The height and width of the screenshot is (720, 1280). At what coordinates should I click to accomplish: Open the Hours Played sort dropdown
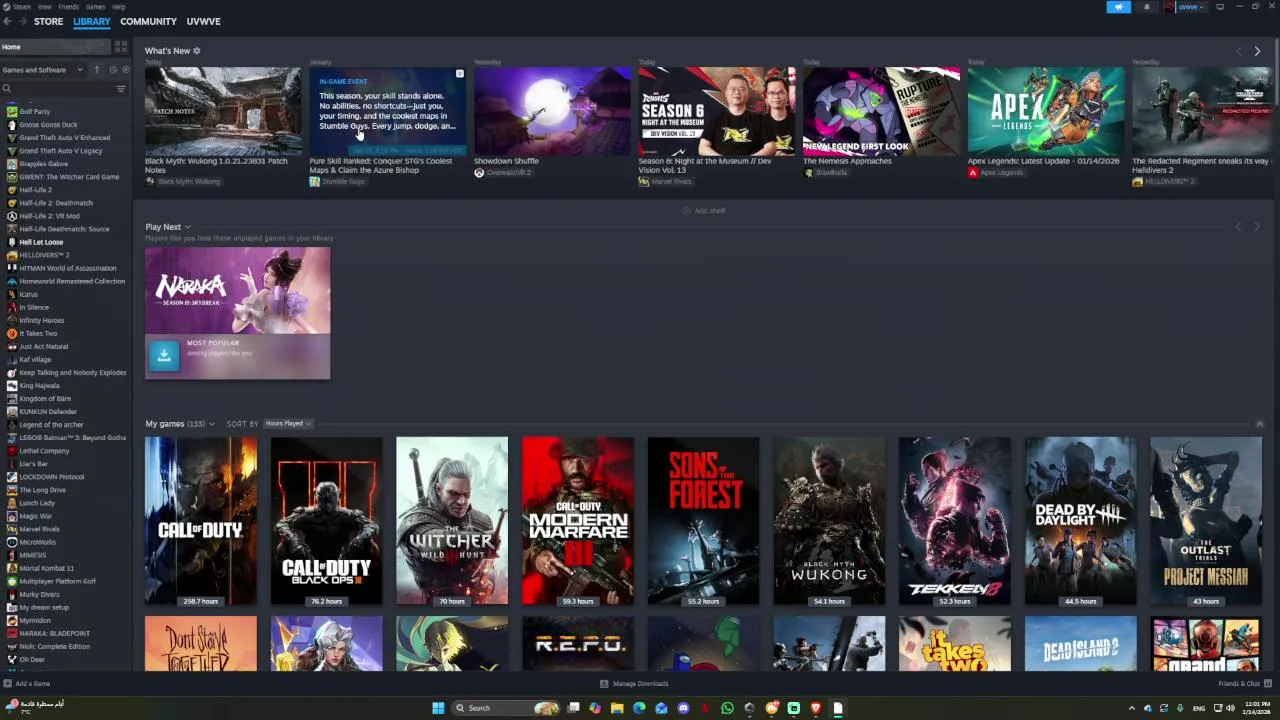[x=288, y=424]
